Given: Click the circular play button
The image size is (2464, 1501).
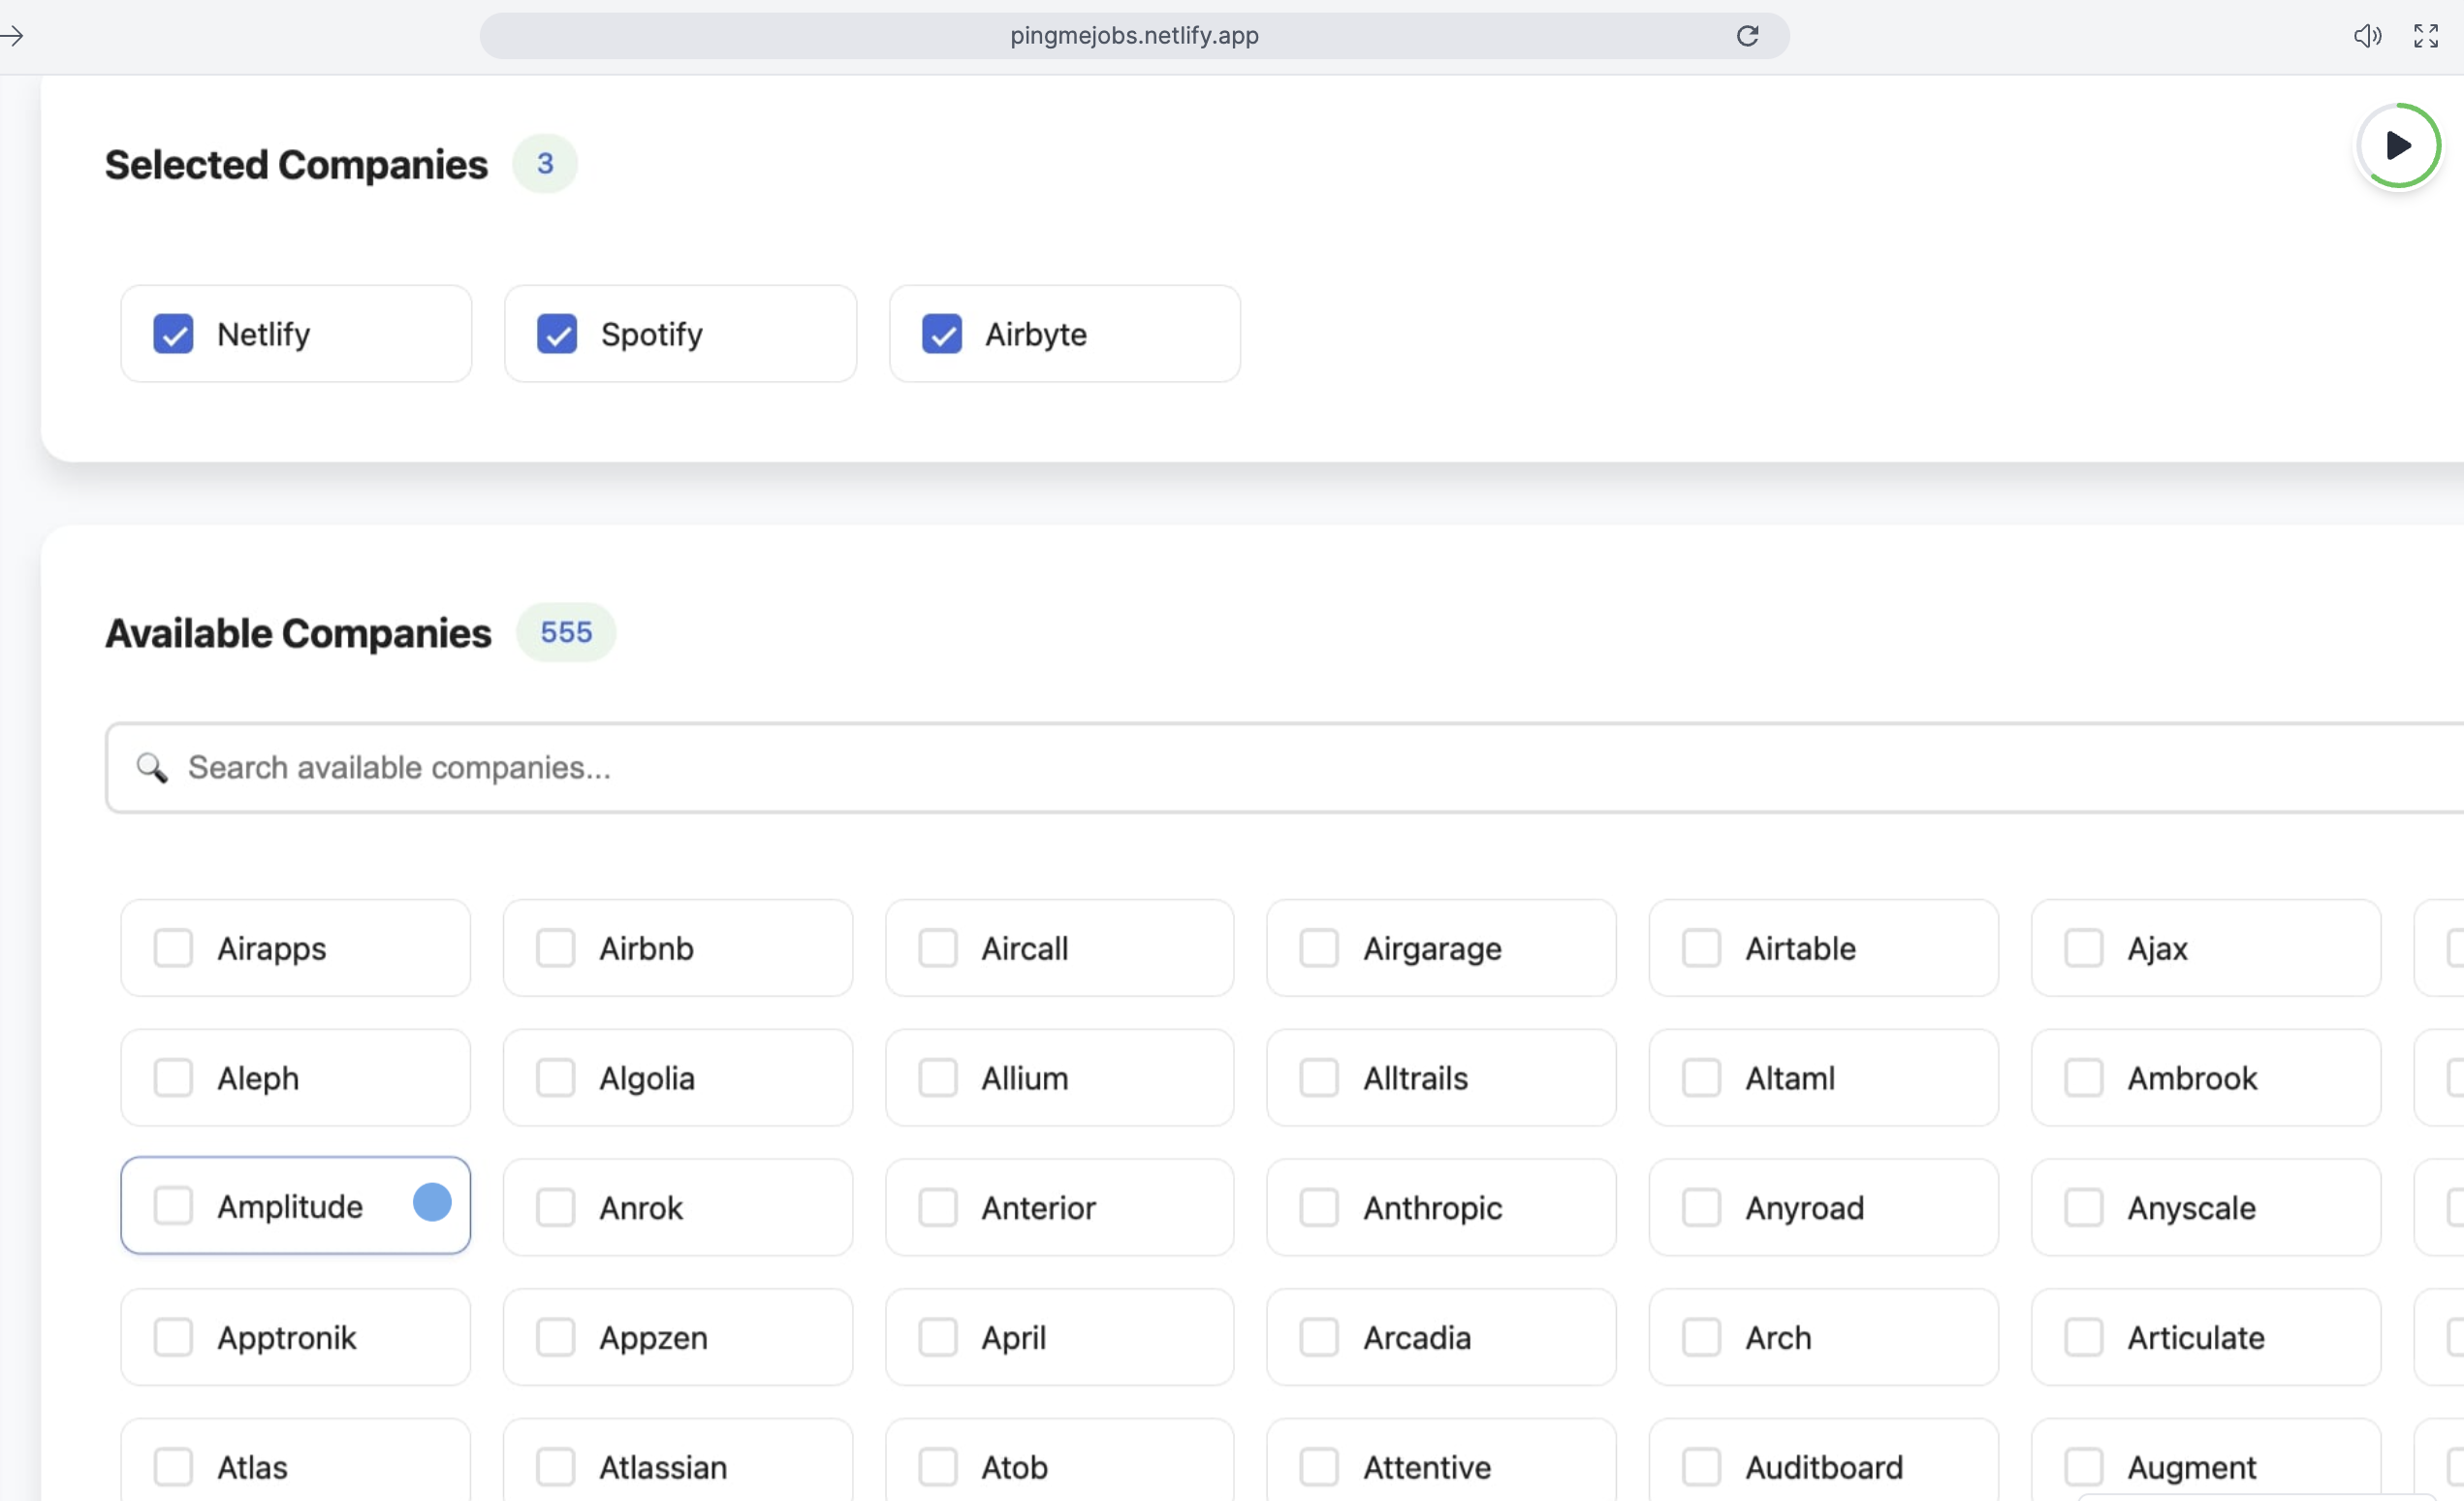Looking at the screenshot, I should pos(2398,145).
